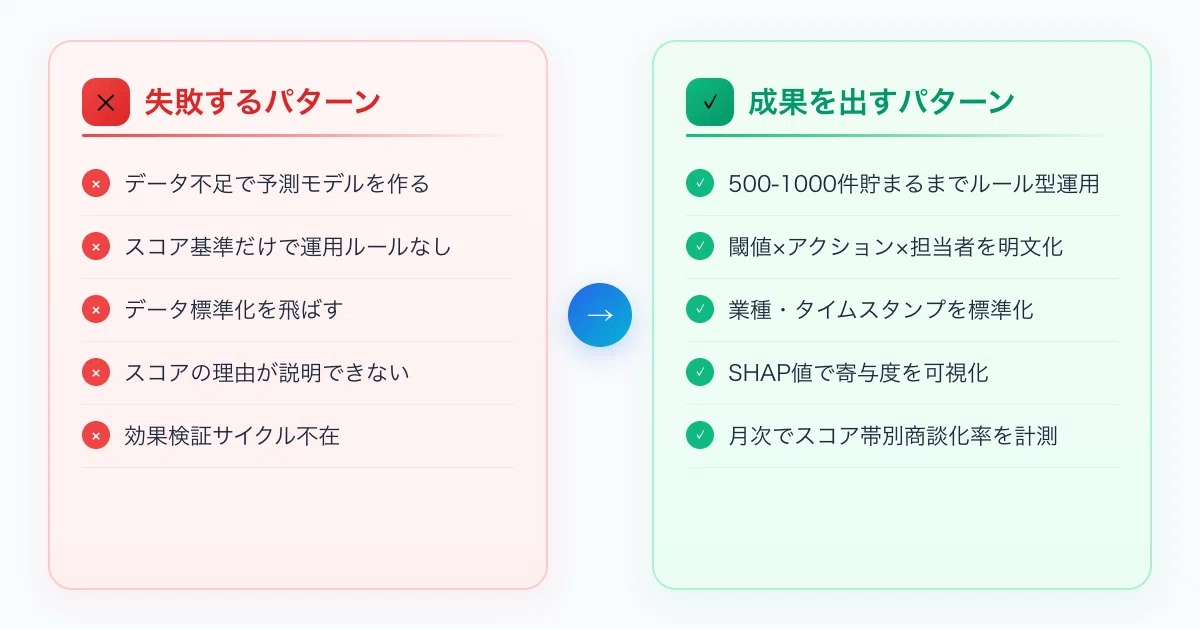Viewport: 1200px width, 630px height.
Task: Click the text SHAP値で寄与度を可視化
Action: [858, 373]
